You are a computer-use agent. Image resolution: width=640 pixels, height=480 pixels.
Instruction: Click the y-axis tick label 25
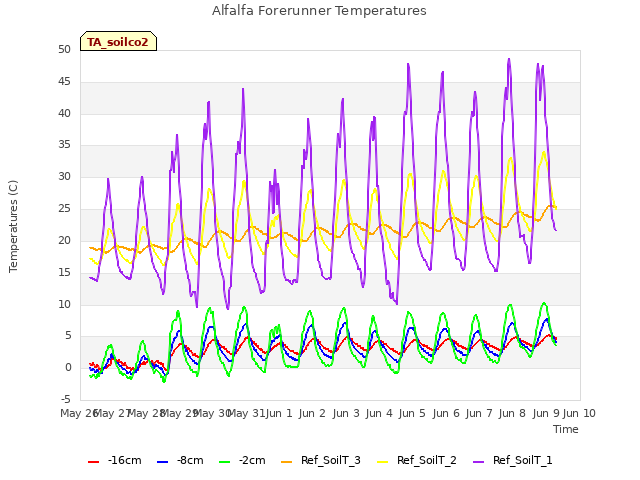pos(64,209)
